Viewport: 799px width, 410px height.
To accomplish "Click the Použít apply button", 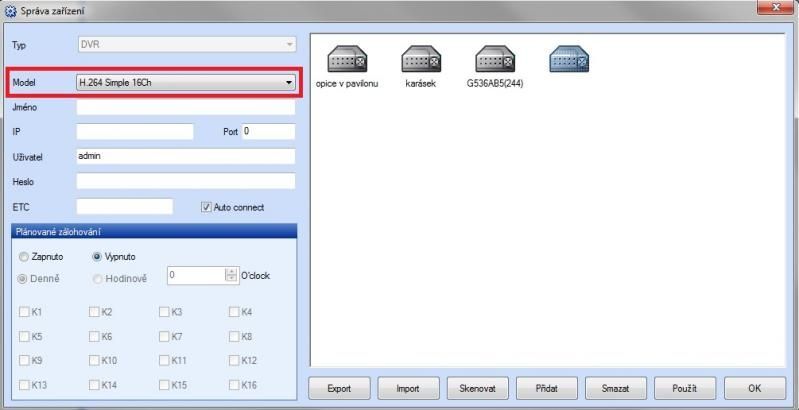I will (685, 387).
